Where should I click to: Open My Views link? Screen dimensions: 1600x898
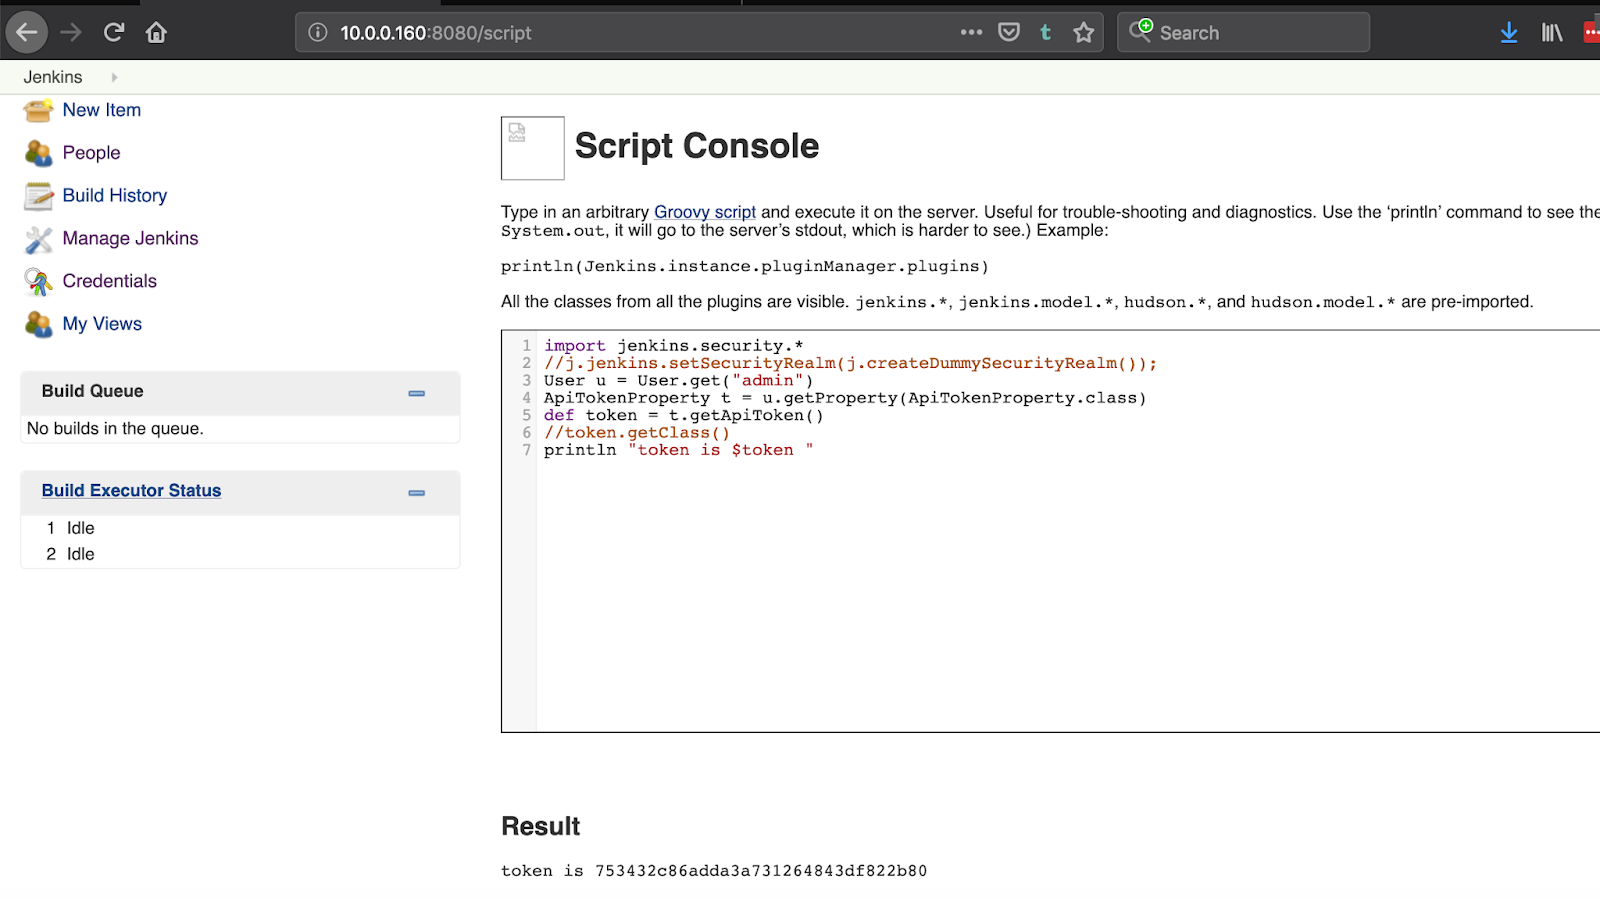coord(102,324)
